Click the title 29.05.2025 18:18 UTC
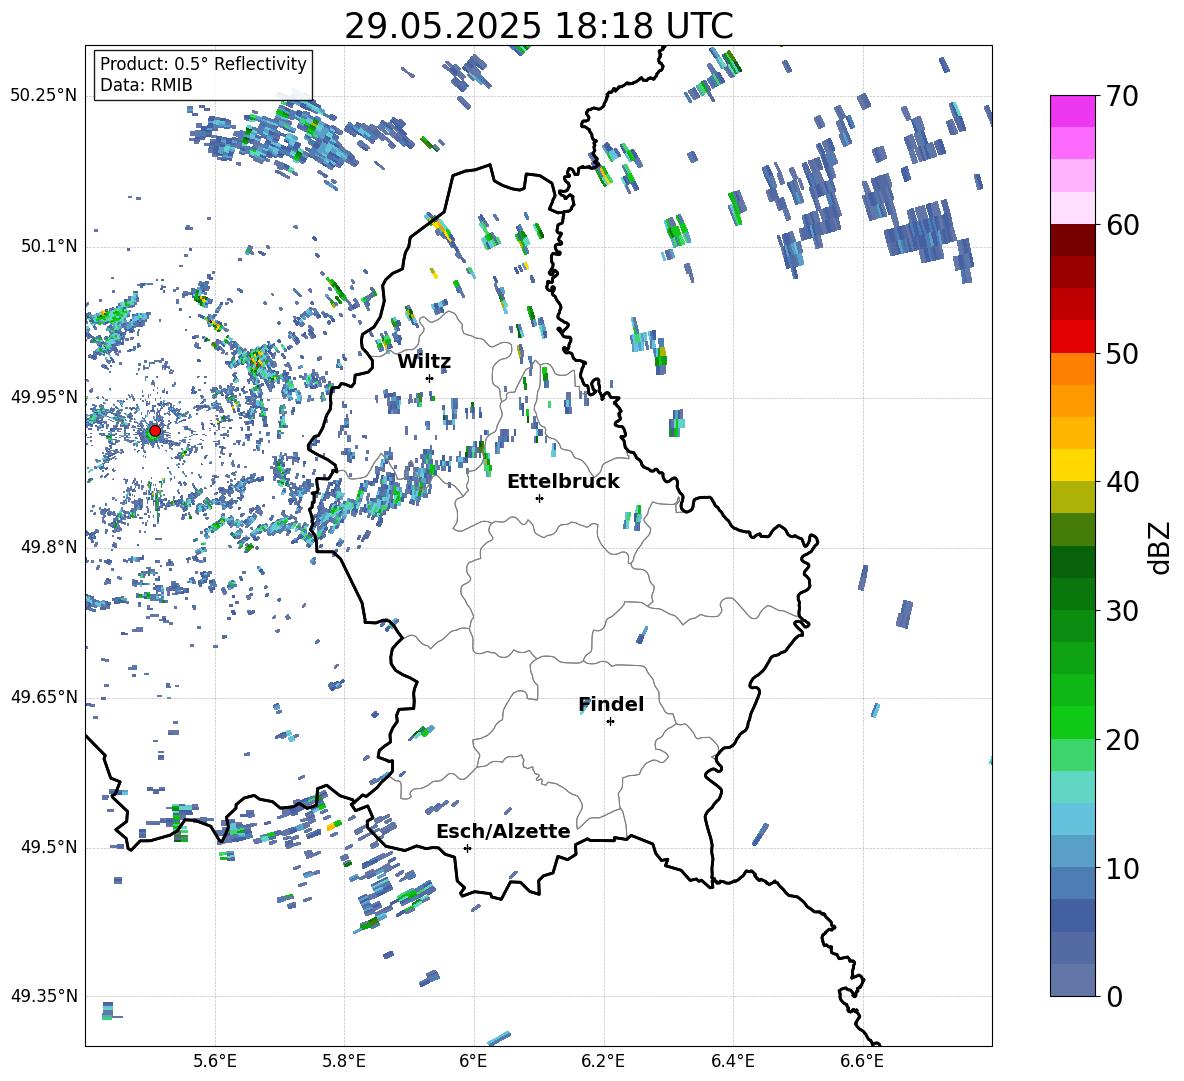This screenshot has width=1184, height=1081. tap(539, 26)
